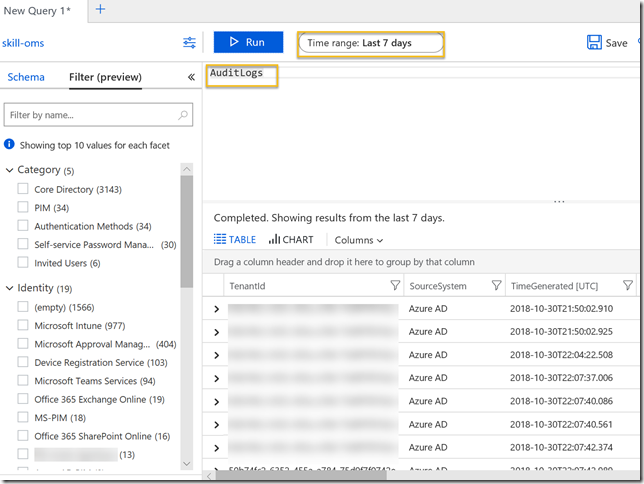Image resolution: width=644 pixels, height=484 pixels.
Task: Select the New Query 1 tab
Action: pyautogui.click(x=37, y=10)
